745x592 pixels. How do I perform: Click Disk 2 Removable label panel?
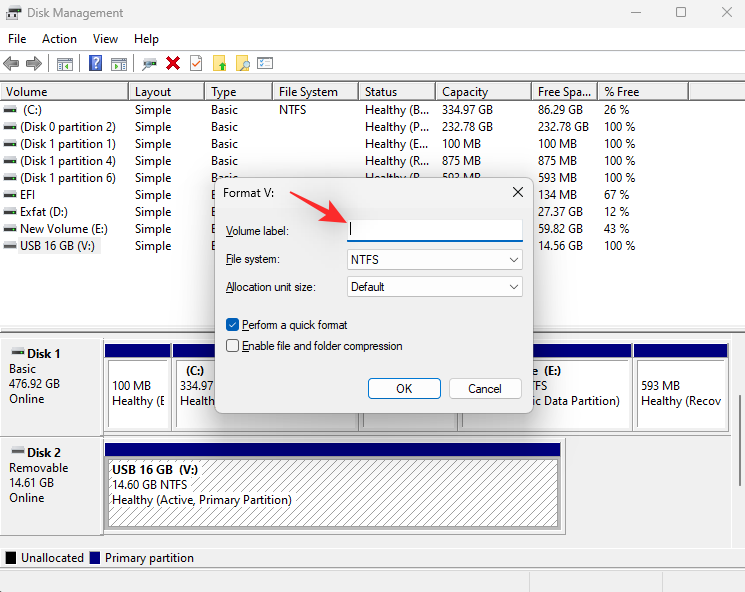coord(52,486)
